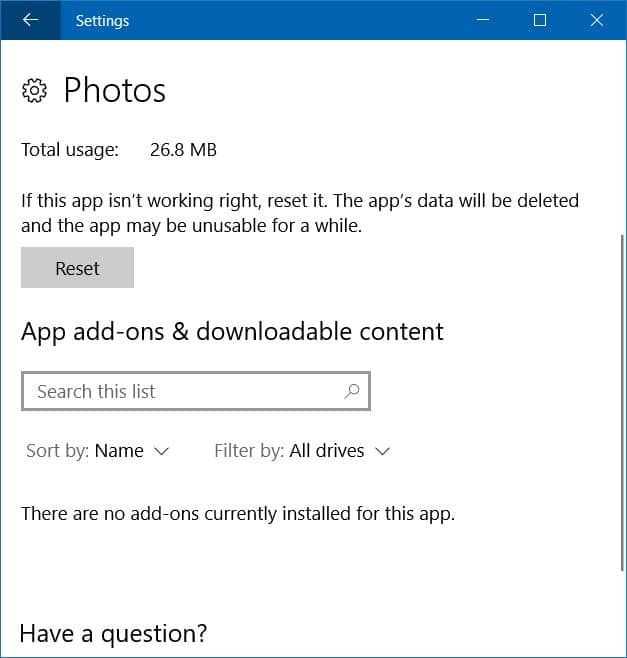Click the 'Have a question?' heading
627x658 pixels.
[x=113, y=634]
